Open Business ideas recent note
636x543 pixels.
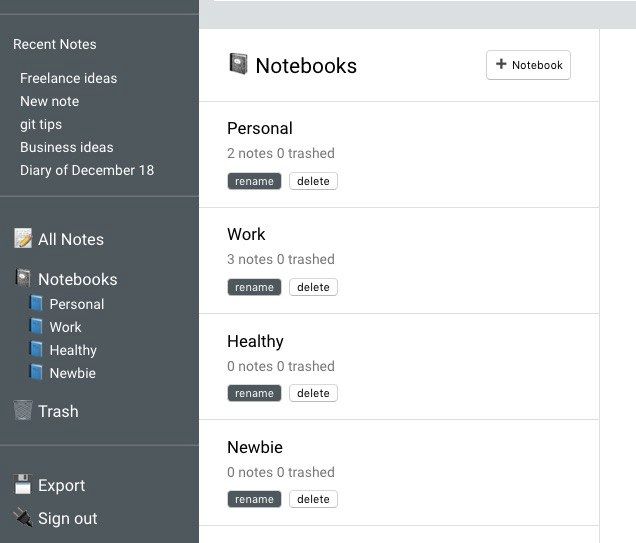pos(66,147)
